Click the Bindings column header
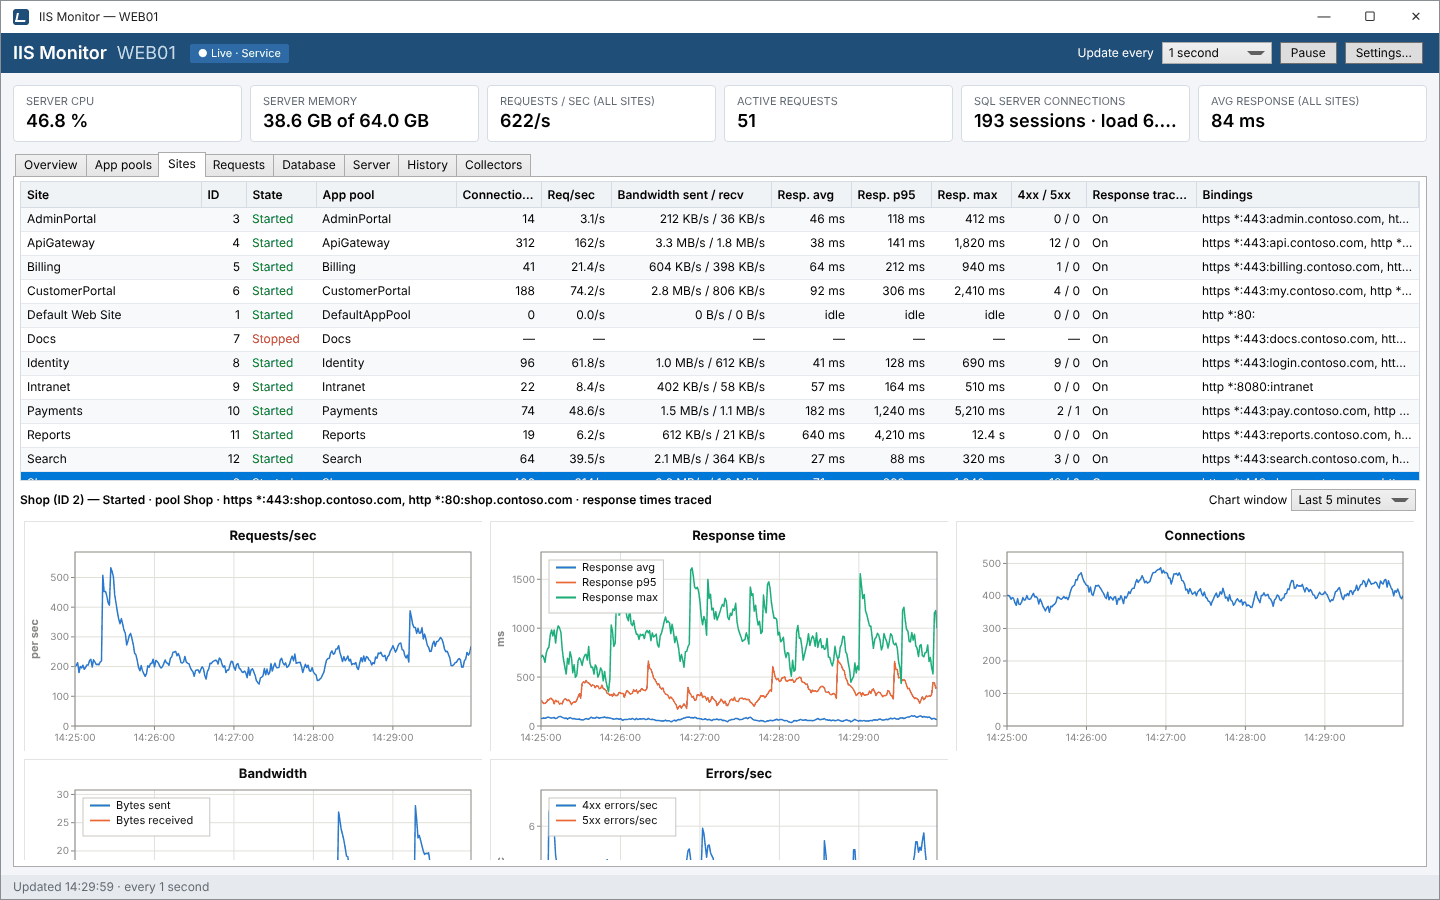 pyautogui.click(x=1307, y=195)
